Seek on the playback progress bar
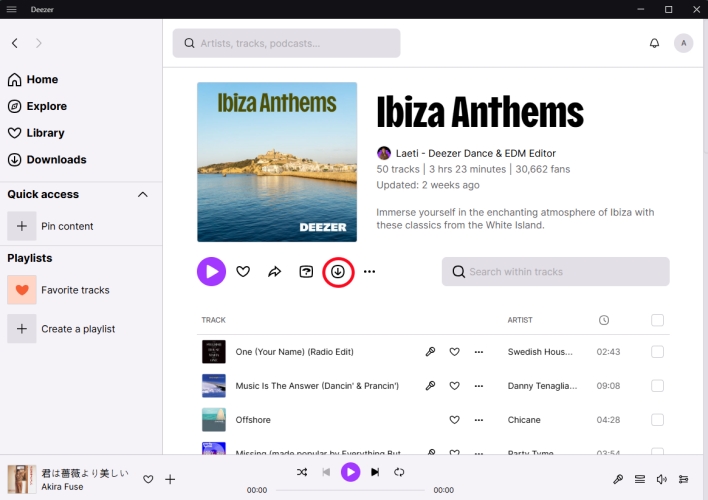The width and height of the screenshot is (708, 500). [x=350, y=490]
